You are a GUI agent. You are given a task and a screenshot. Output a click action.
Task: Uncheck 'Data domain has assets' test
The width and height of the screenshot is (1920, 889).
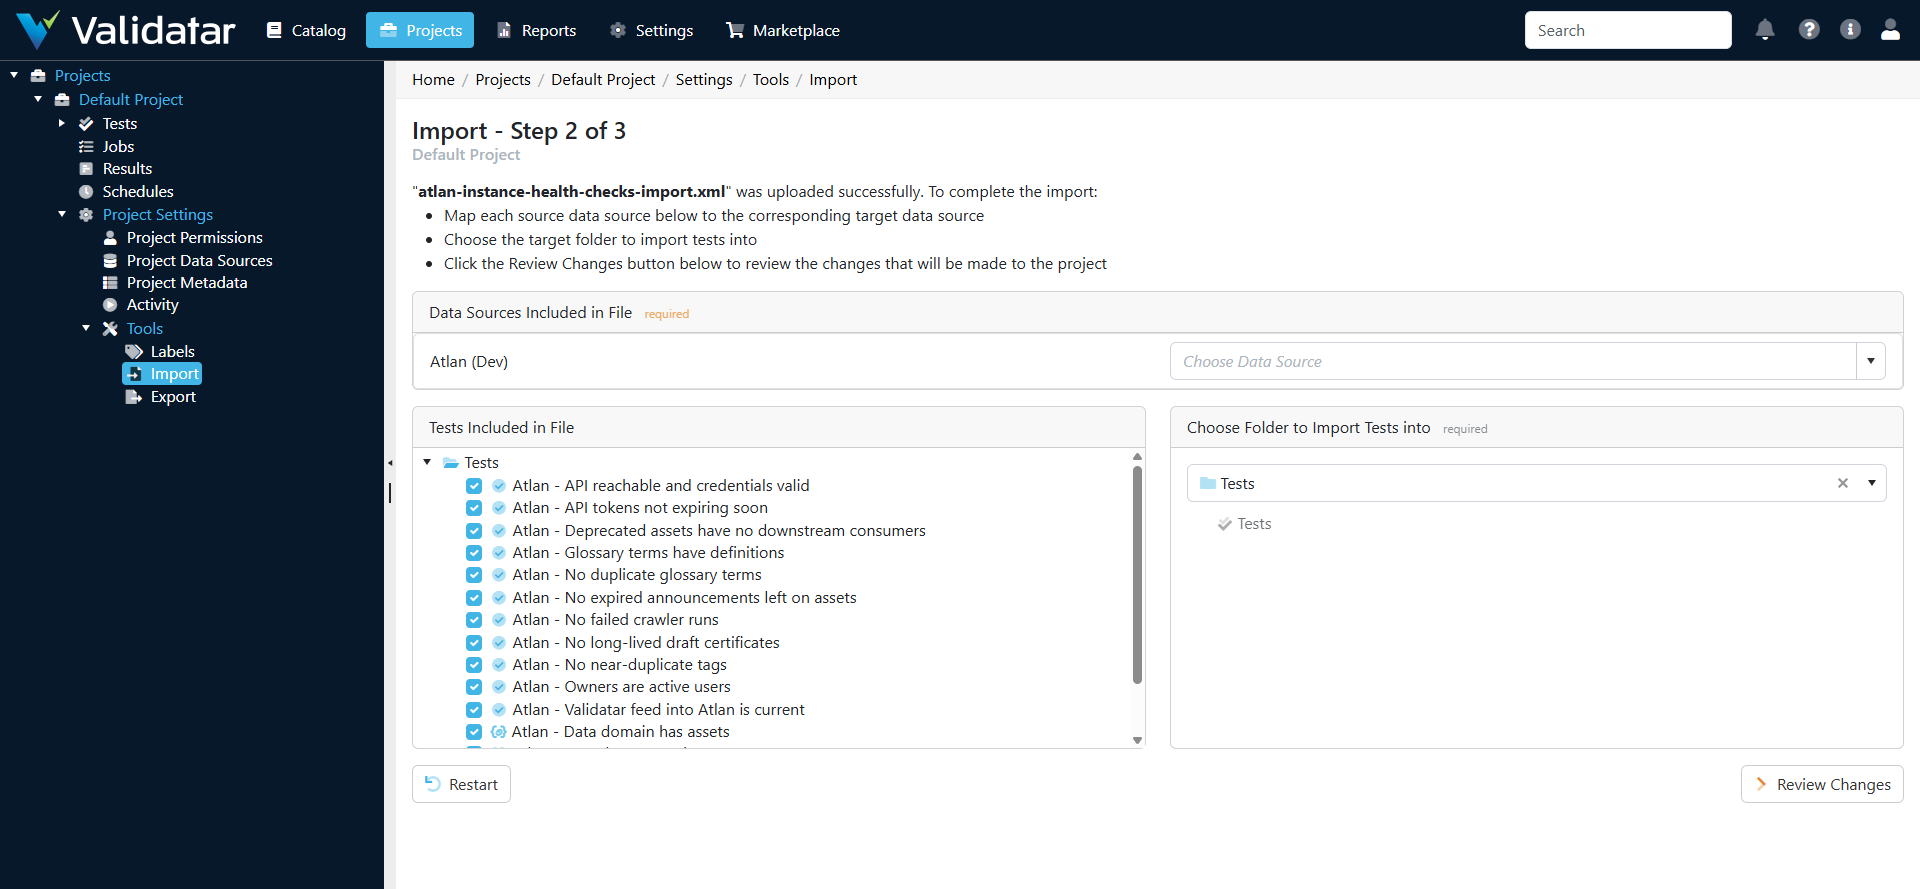tap(474, 732)
